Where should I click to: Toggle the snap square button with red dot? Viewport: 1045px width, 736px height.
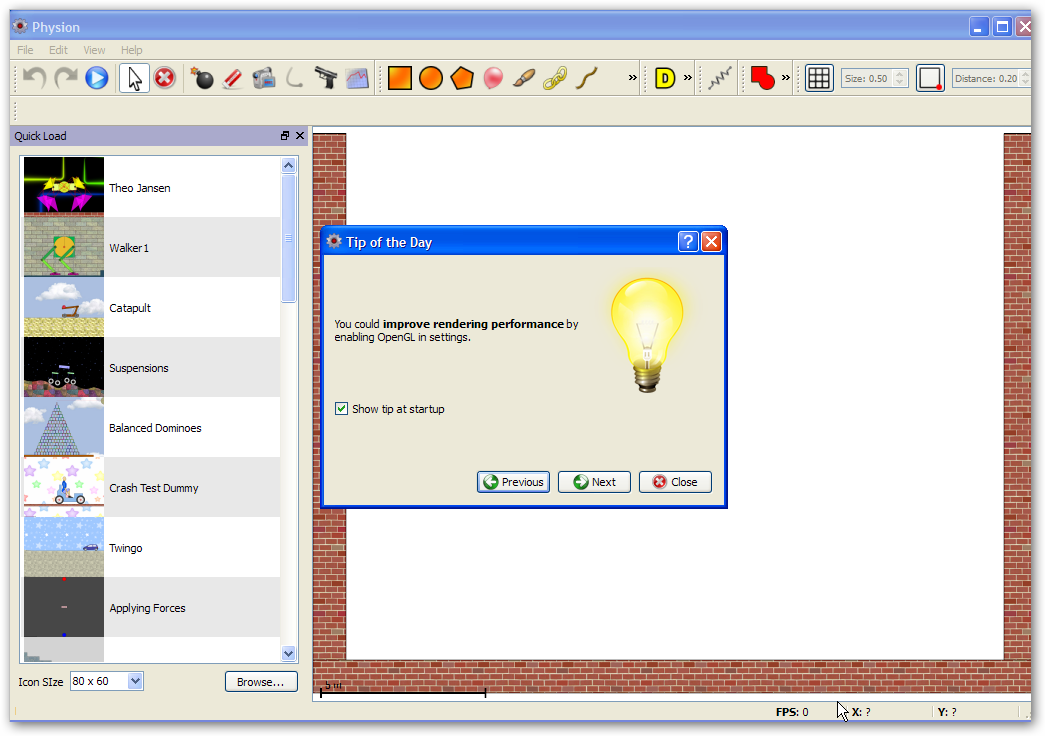[x=930, y=78]
